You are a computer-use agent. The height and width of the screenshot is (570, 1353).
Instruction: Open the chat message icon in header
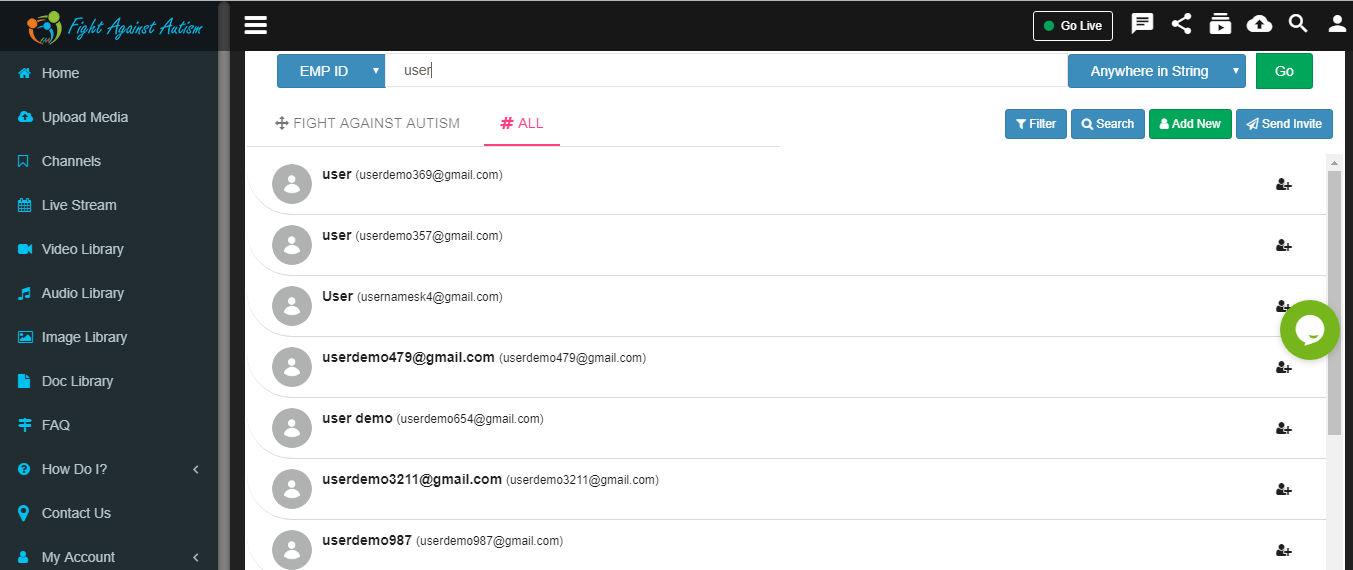1142,24
